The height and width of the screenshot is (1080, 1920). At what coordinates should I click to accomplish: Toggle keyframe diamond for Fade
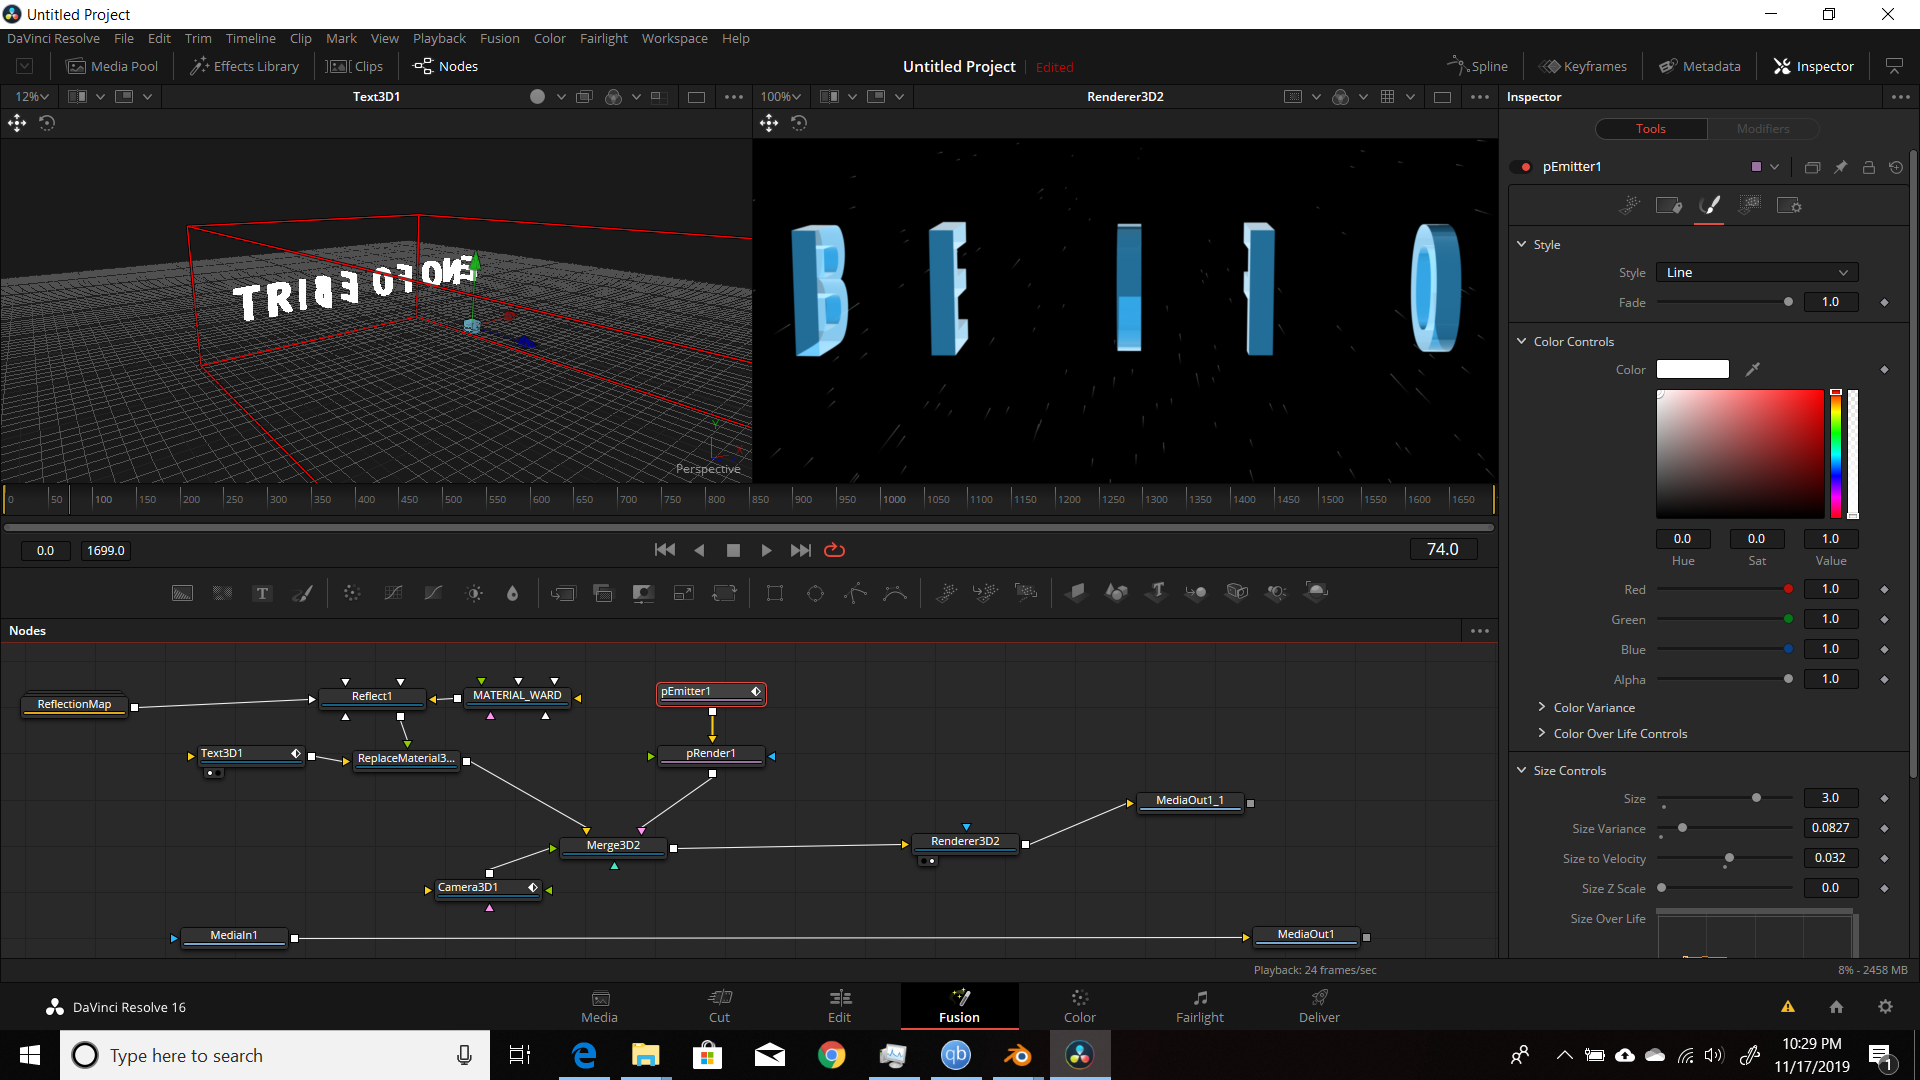pos(1884,302)
